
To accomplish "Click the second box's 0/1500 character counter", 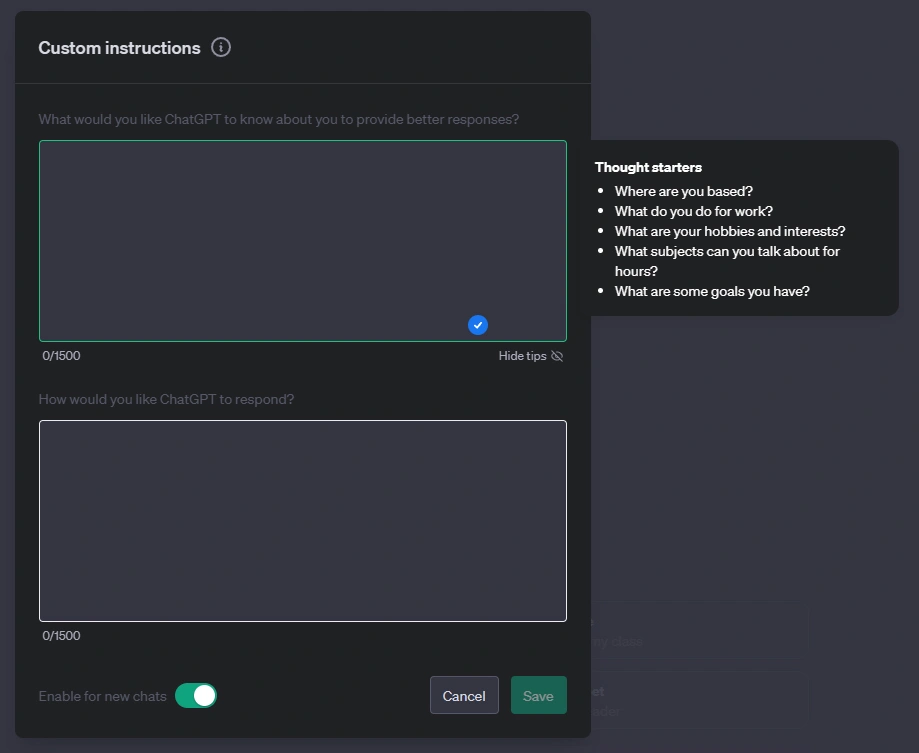I will tap(62, 636).
